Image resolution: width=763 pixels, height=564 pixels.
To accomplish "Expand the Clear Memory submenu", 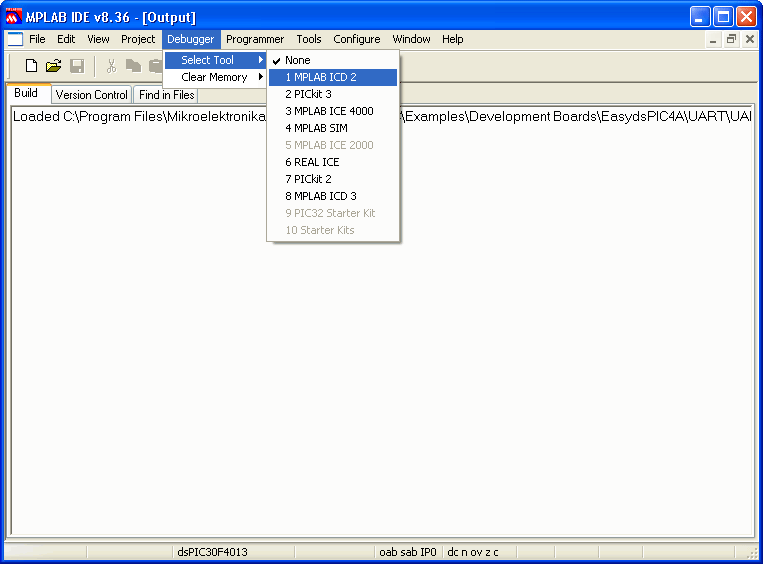I will (x=215, y=77).
